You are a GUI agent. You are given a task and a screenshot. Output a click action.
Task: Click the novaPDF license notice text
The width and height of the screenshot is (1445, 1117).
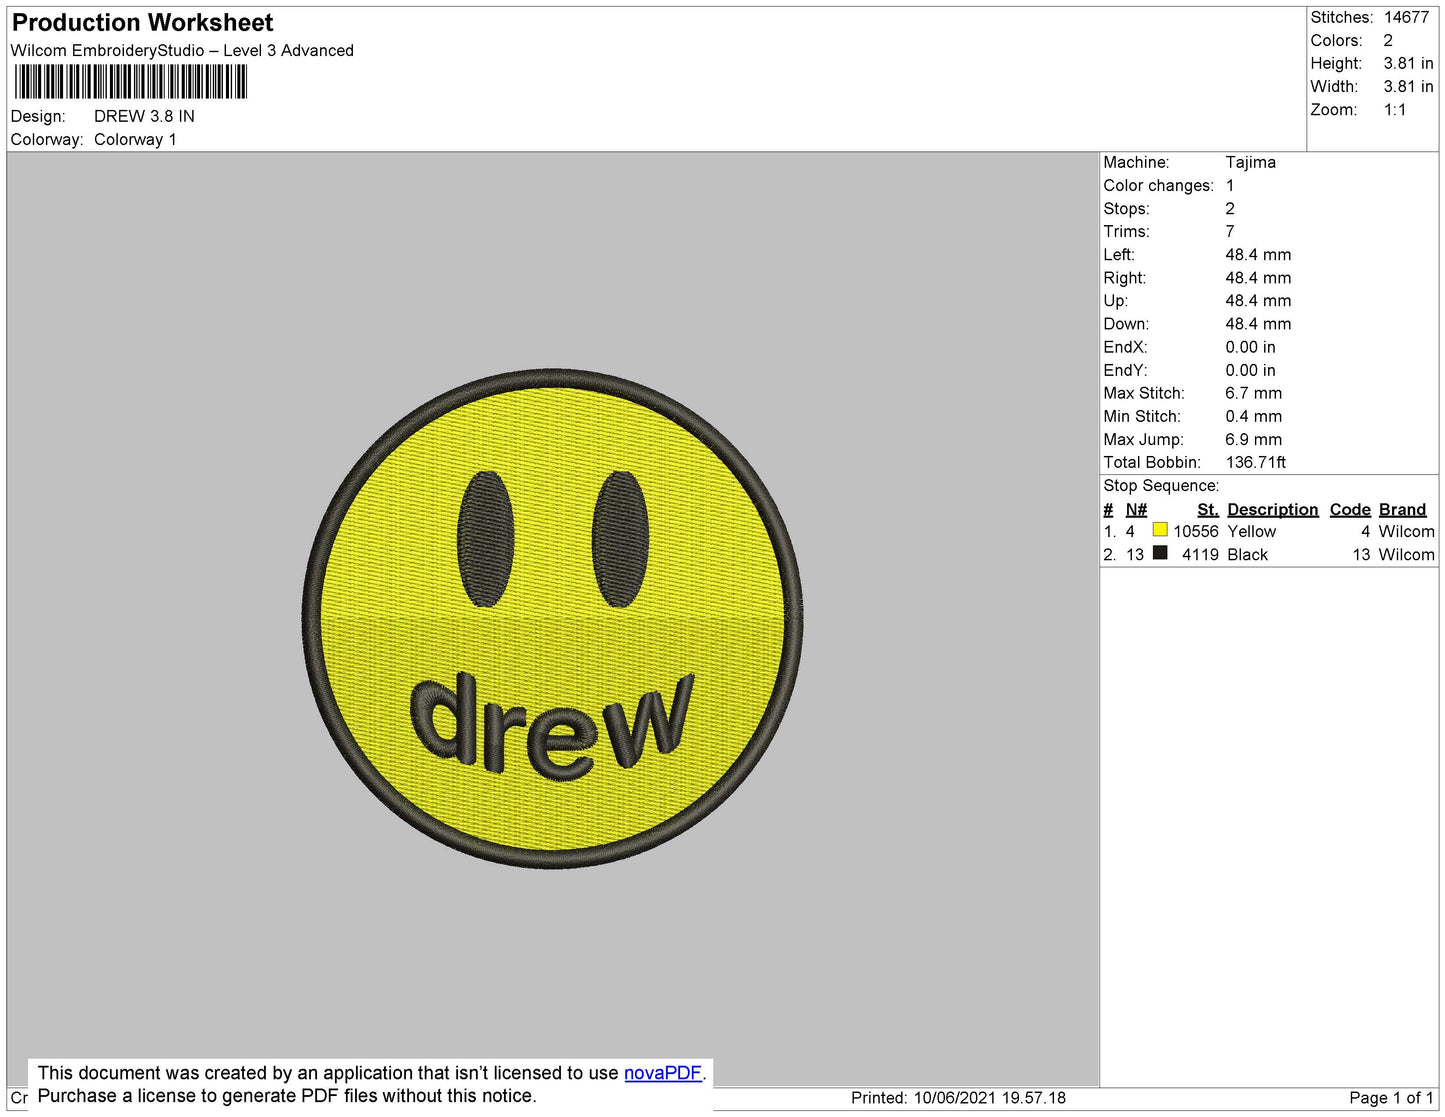click(371, 1084)
